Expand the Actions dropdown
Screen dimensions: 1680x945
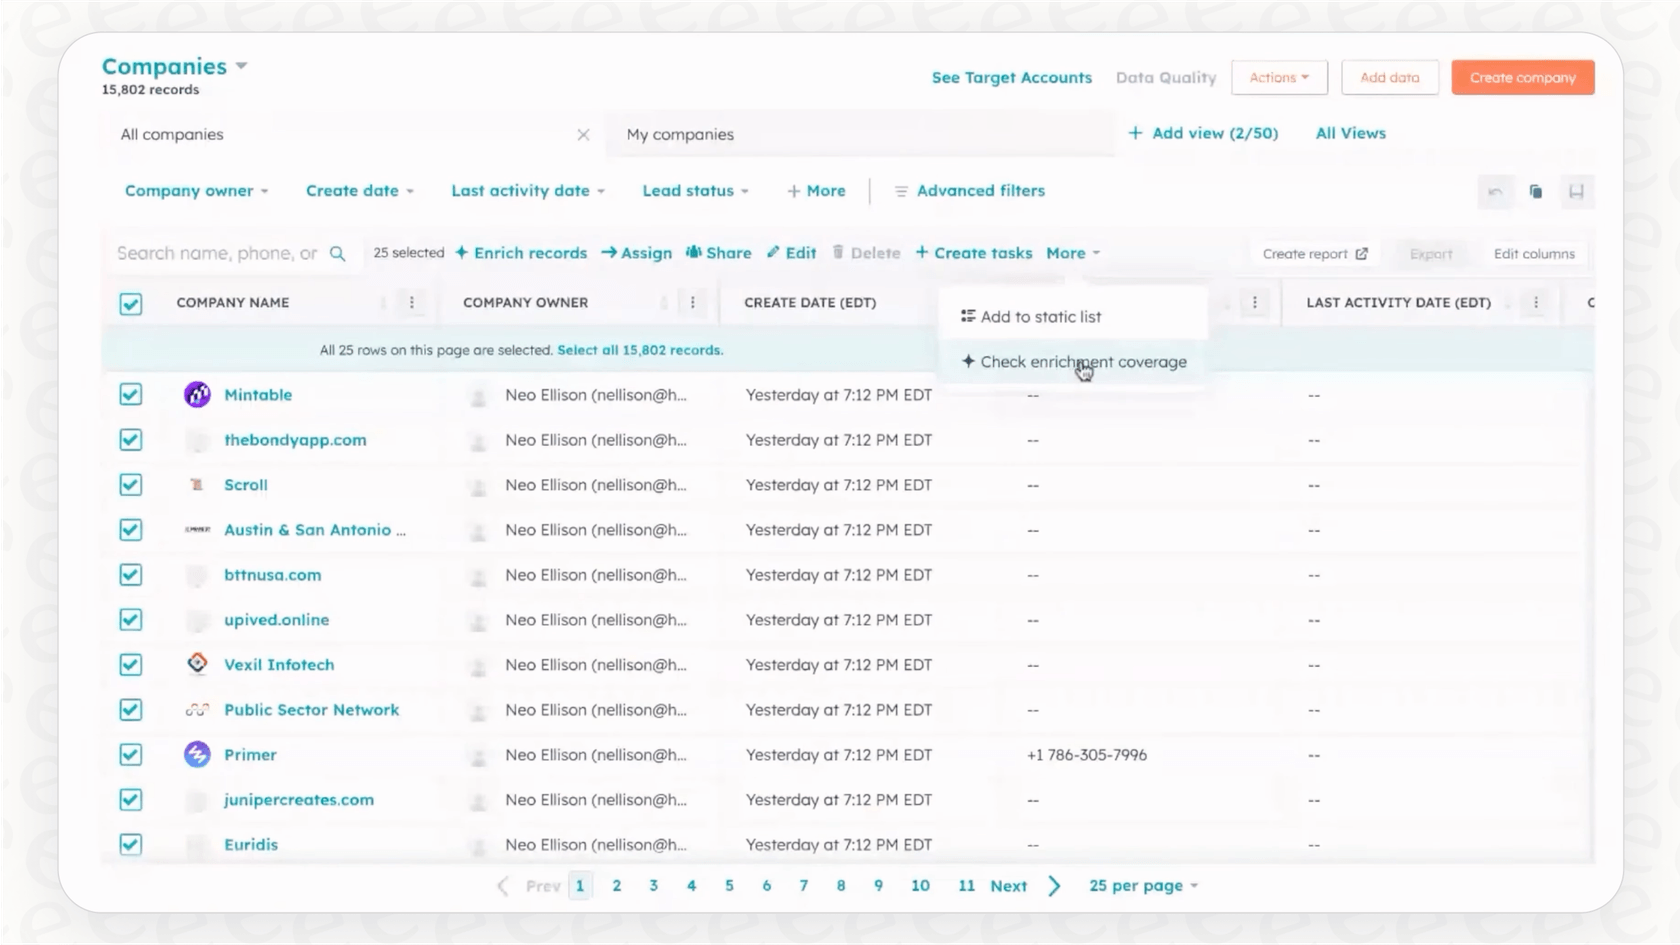pyautogui.click(x=1279, y=77)
